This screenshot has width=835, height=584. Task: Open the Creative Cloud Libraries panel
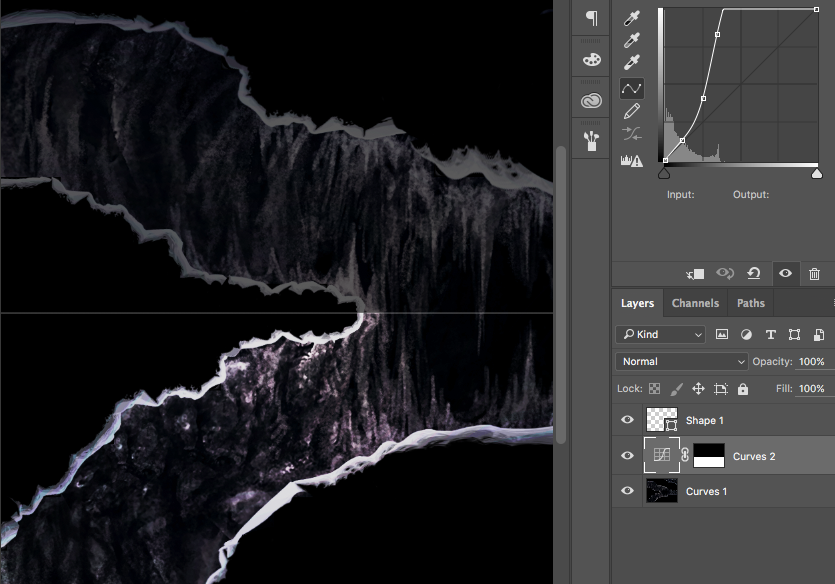coord(591,101)
